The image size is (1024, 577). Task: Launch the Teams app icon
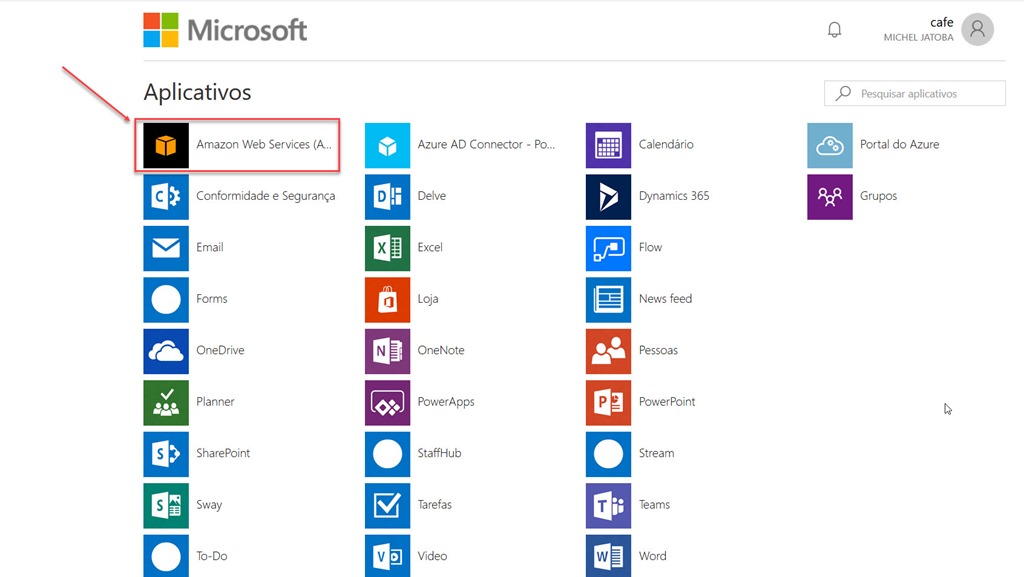608,506
